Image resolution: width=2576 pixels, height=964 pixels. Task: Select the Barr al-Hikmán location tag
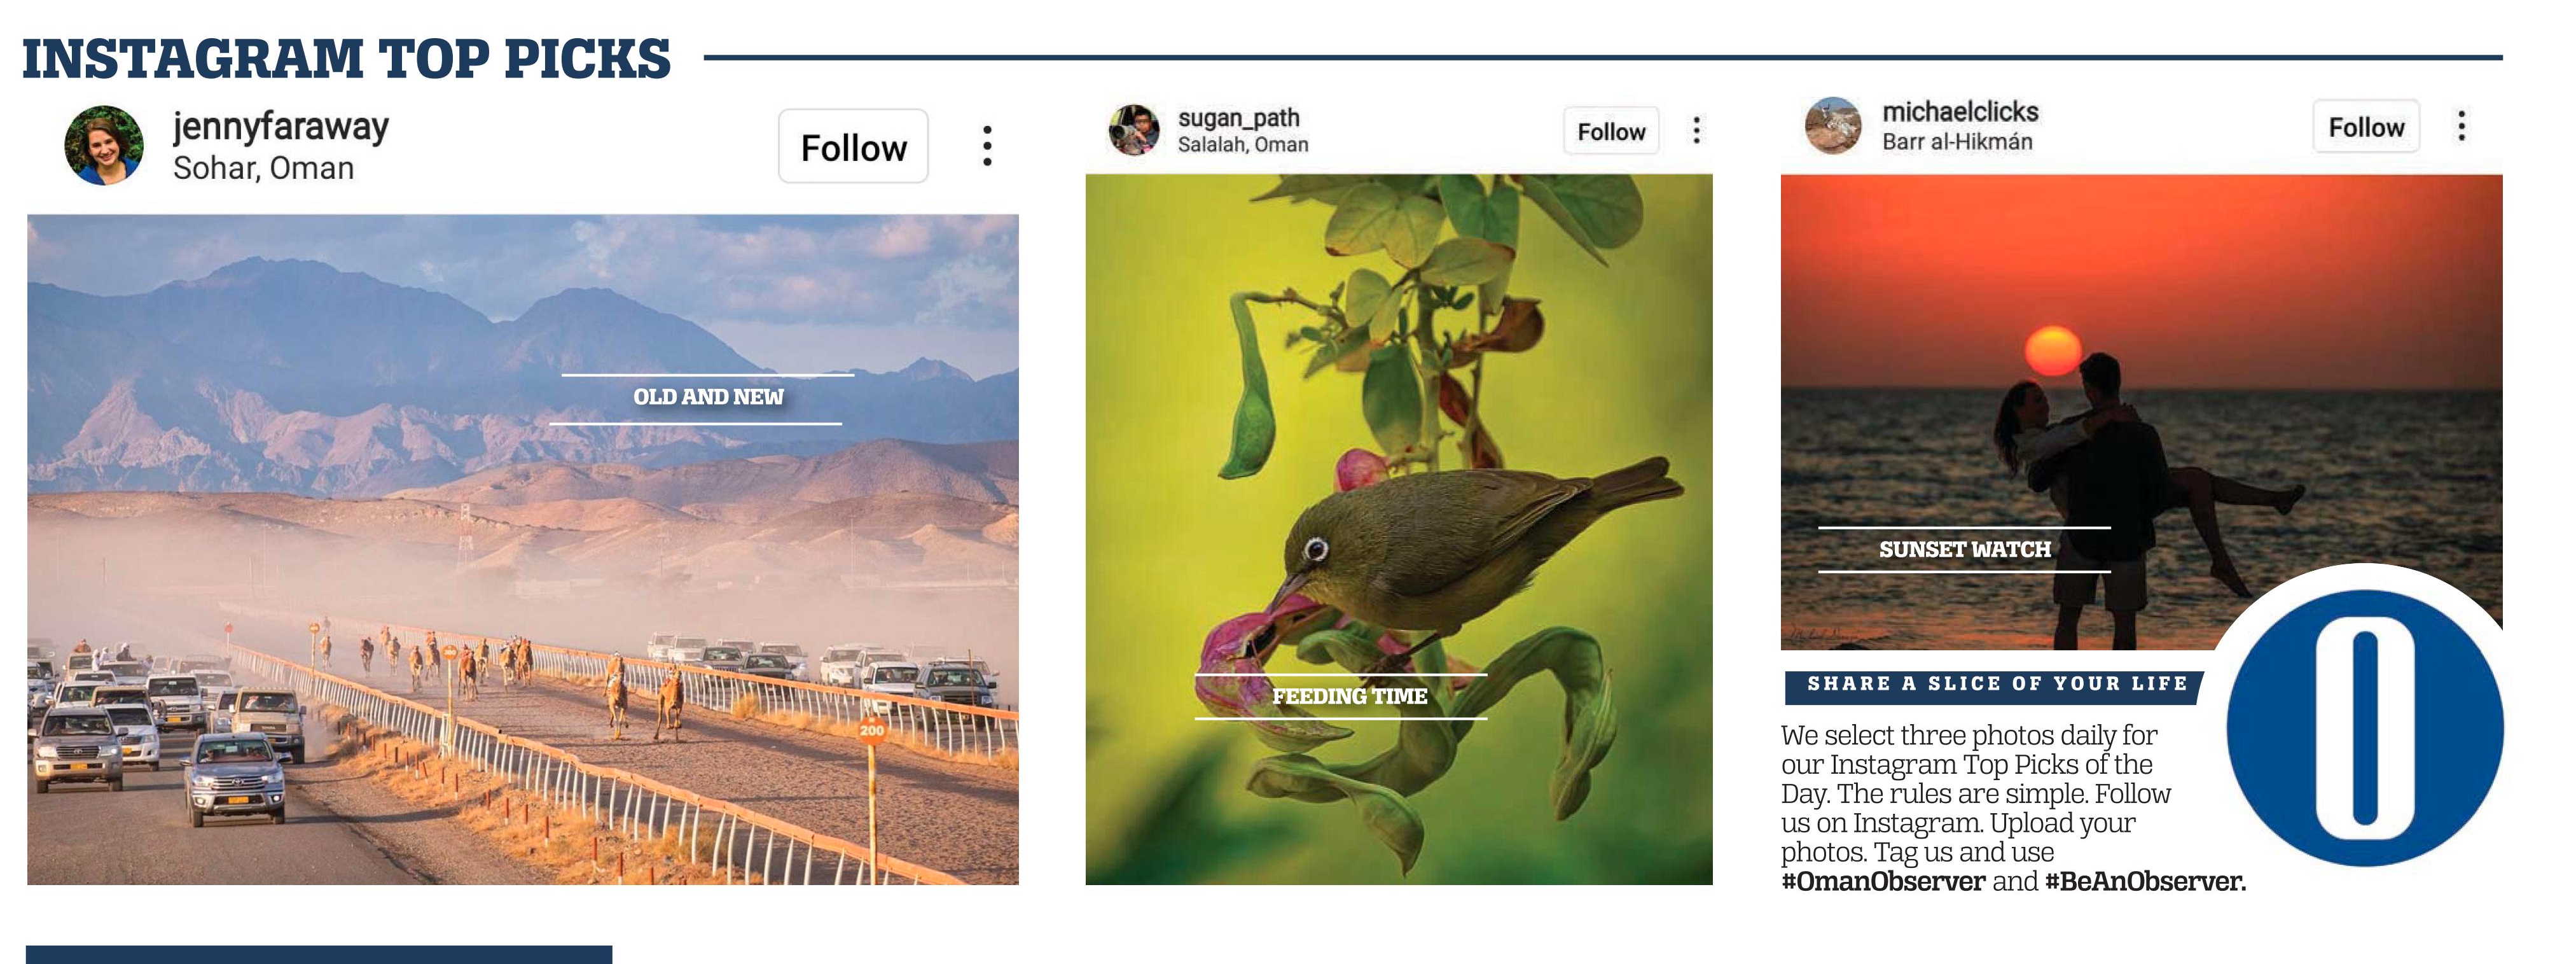tap(1957, 142)
